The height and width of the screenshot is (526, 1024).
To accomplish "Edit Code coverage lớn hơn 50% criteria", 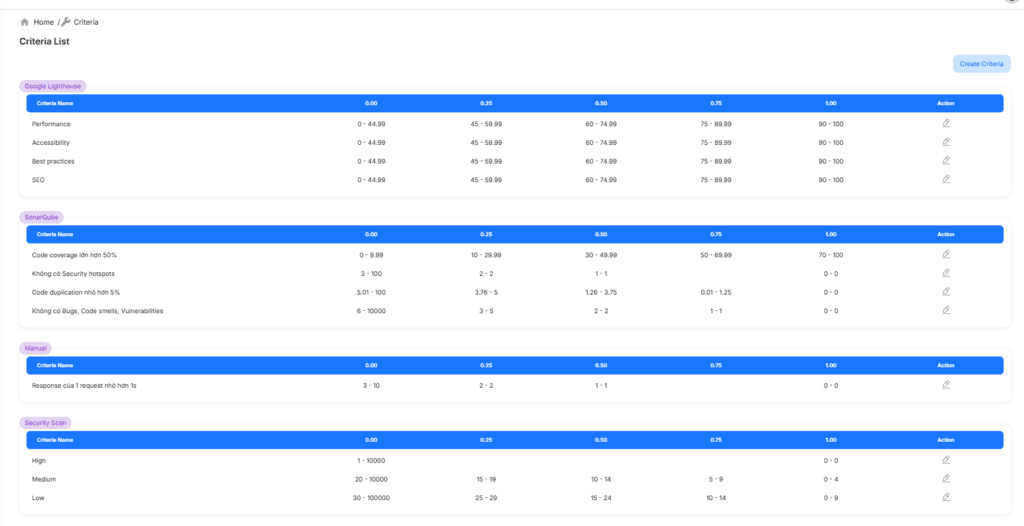I will coord(946,254).
